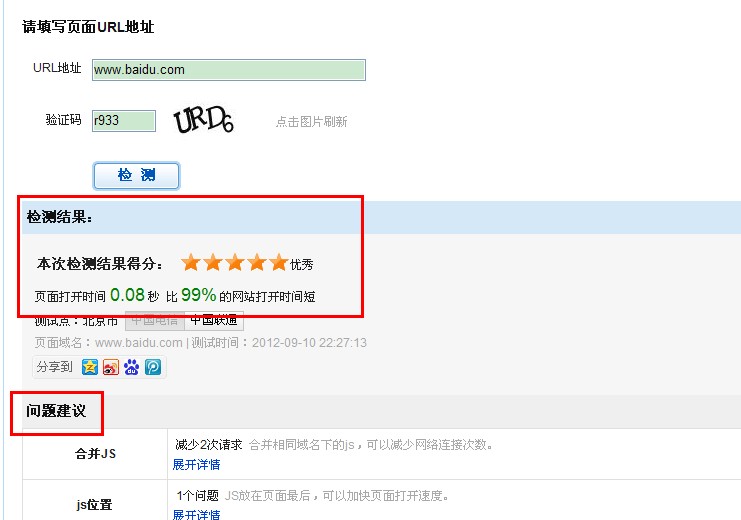Click the 问题建议 section heading
Image resolution: width=741 pixels, height=520 pixels.
[56, 411]
